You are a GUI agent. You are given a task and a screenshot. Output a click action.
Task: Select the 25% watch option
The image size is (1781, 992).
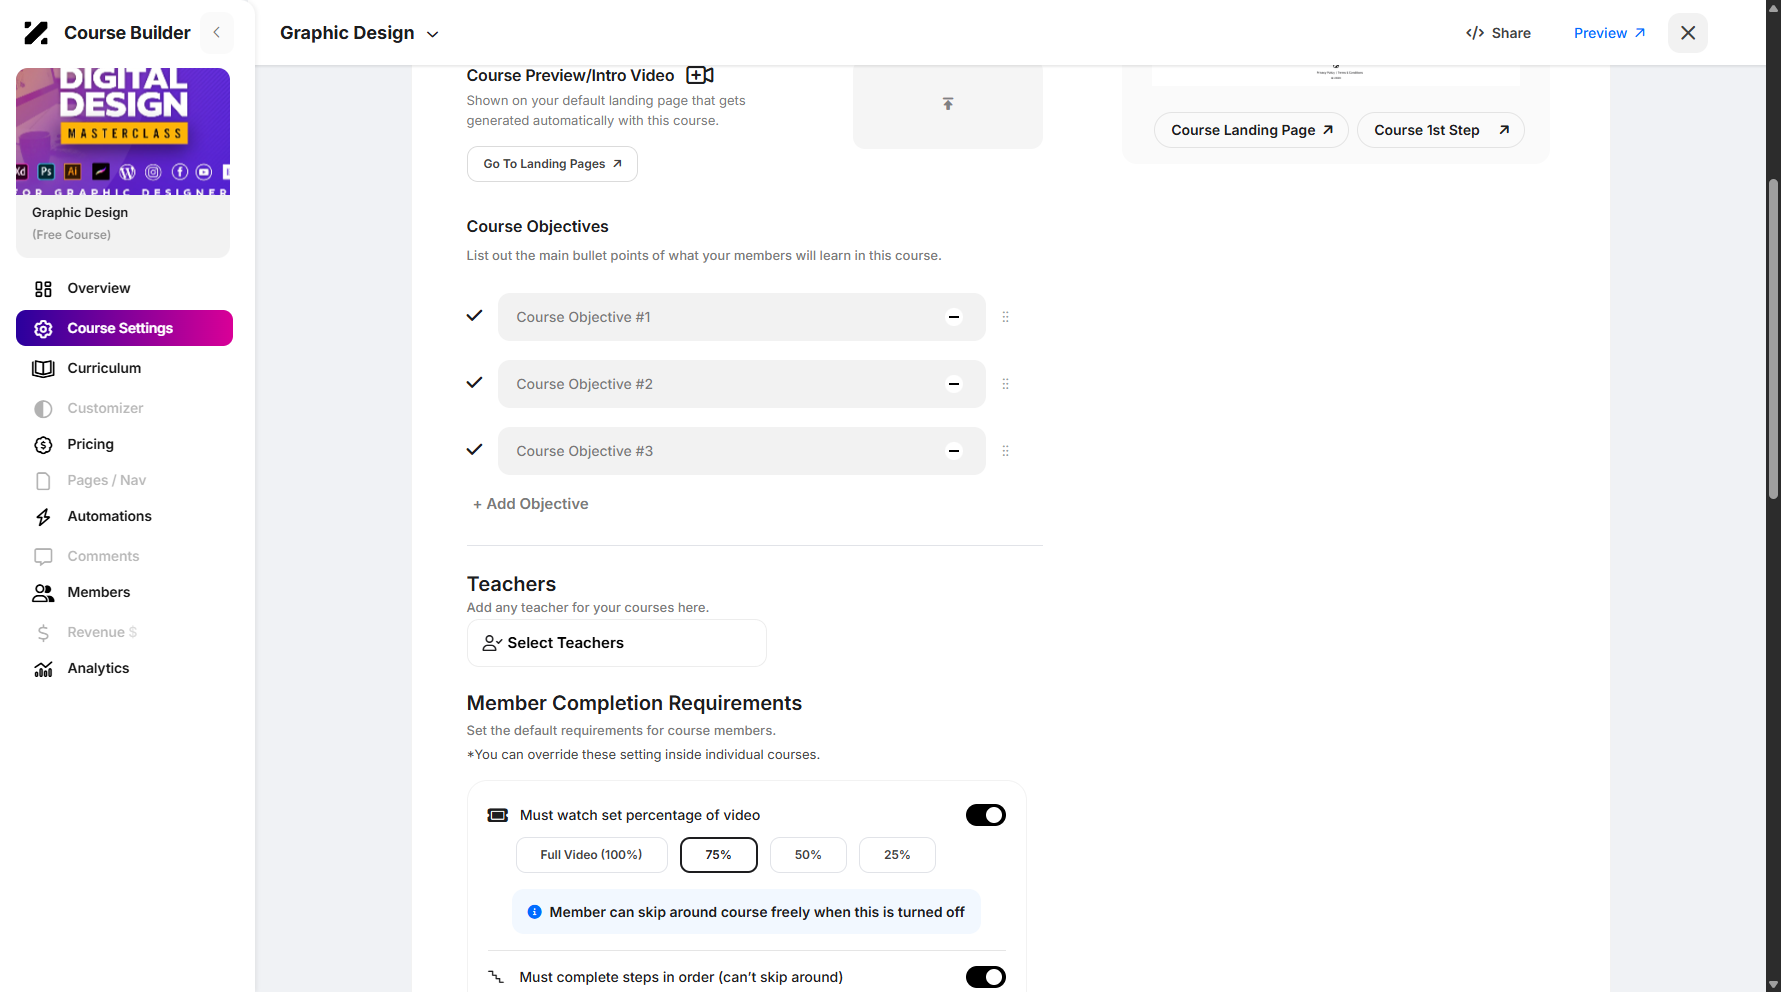[897, 855]
